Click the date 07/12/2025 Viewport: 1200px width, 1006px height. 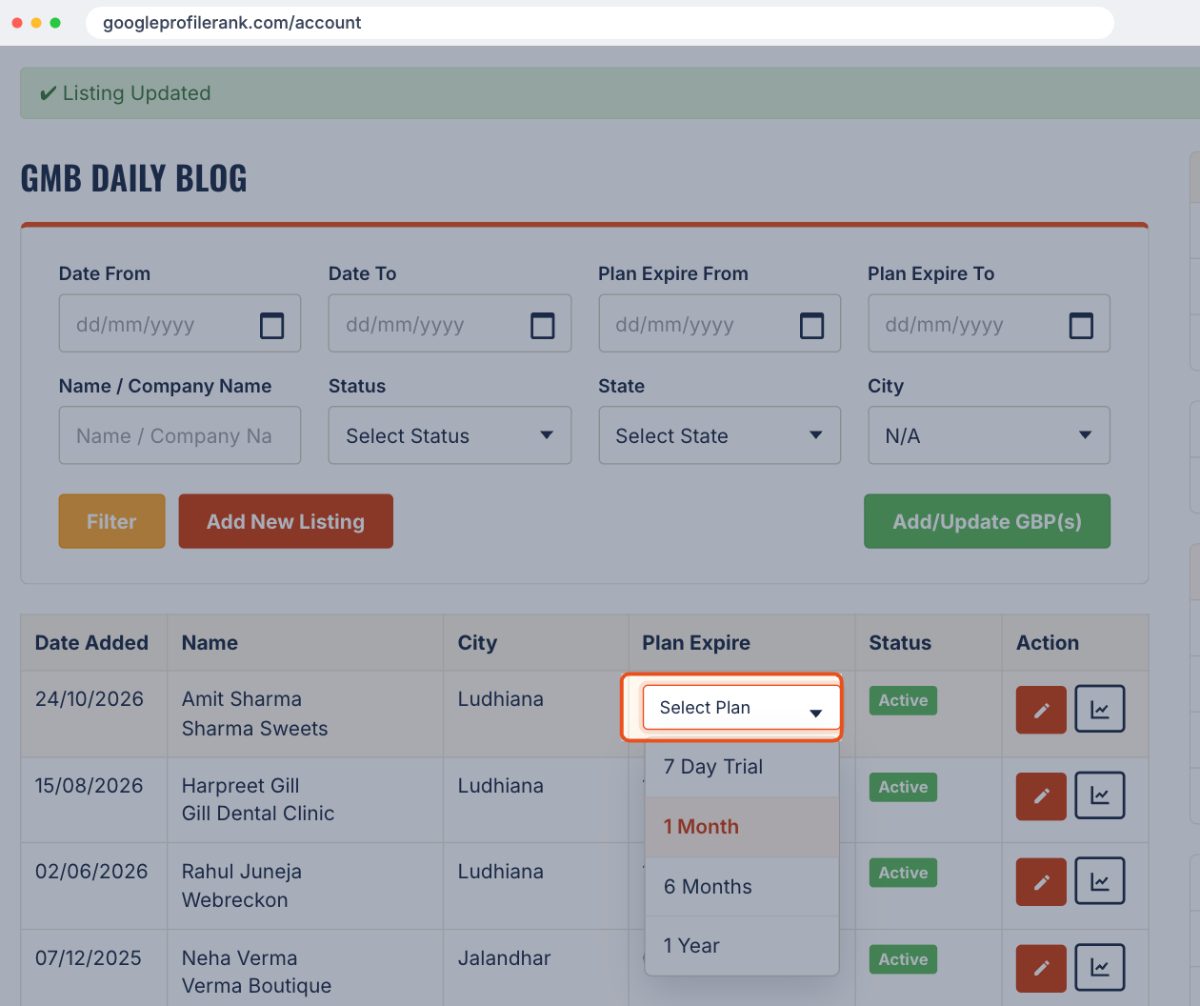(89, 958)
